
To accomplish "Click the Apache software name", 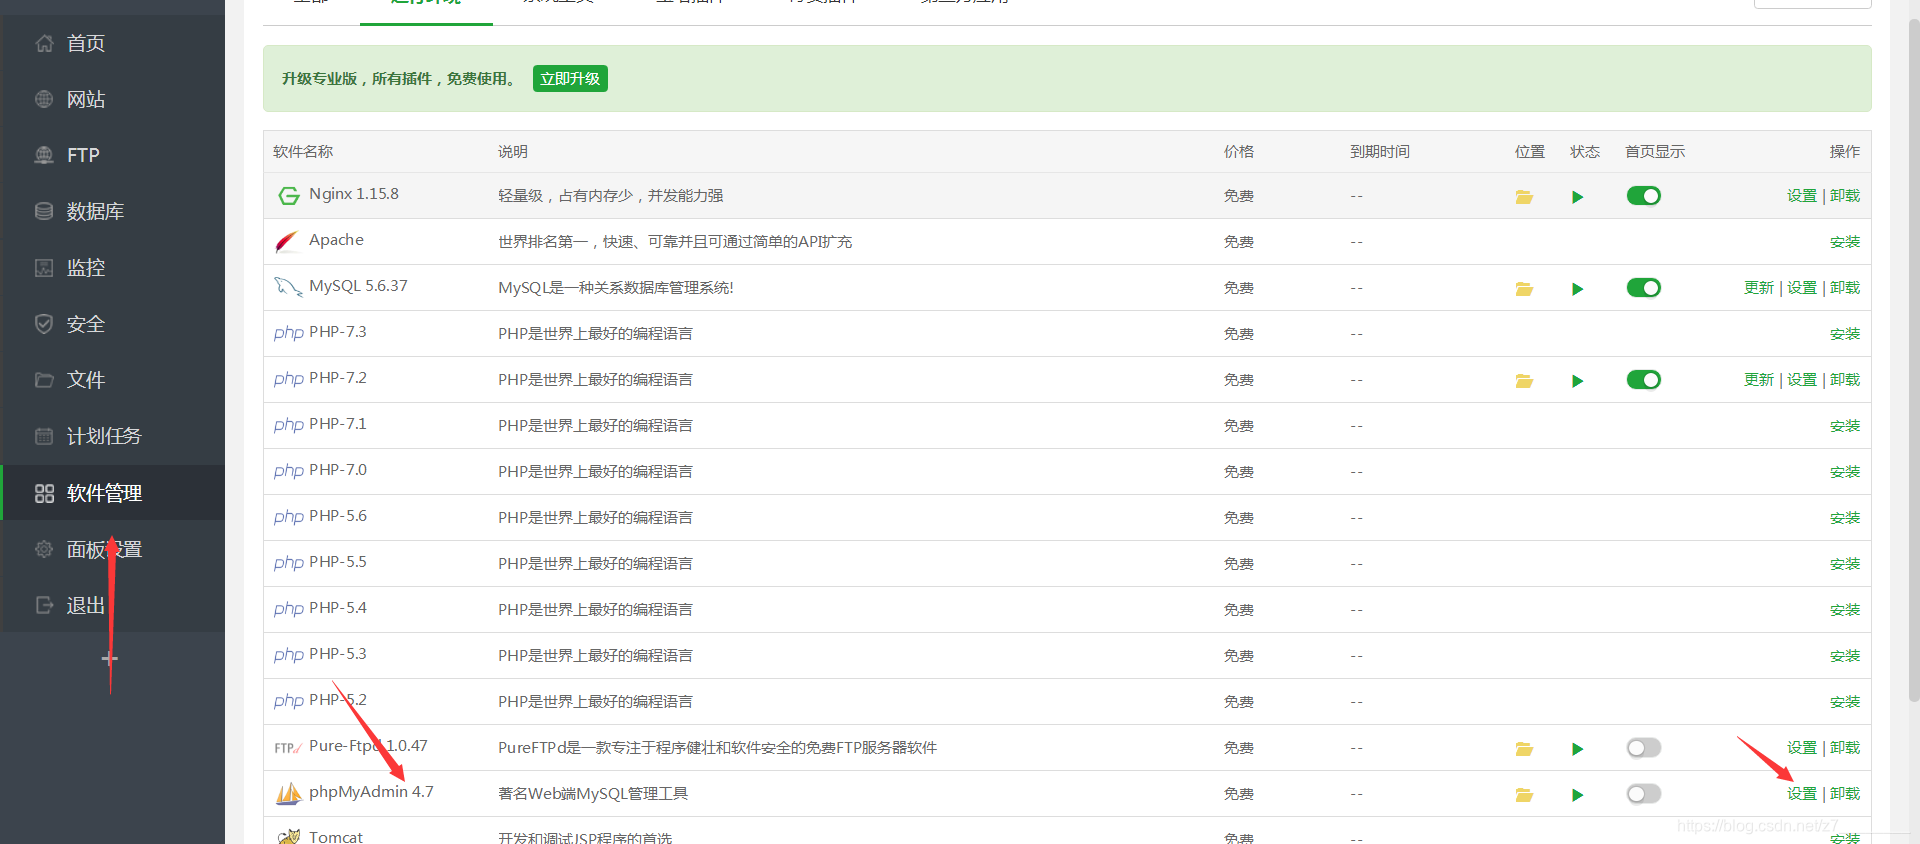I will pos(336,240).
